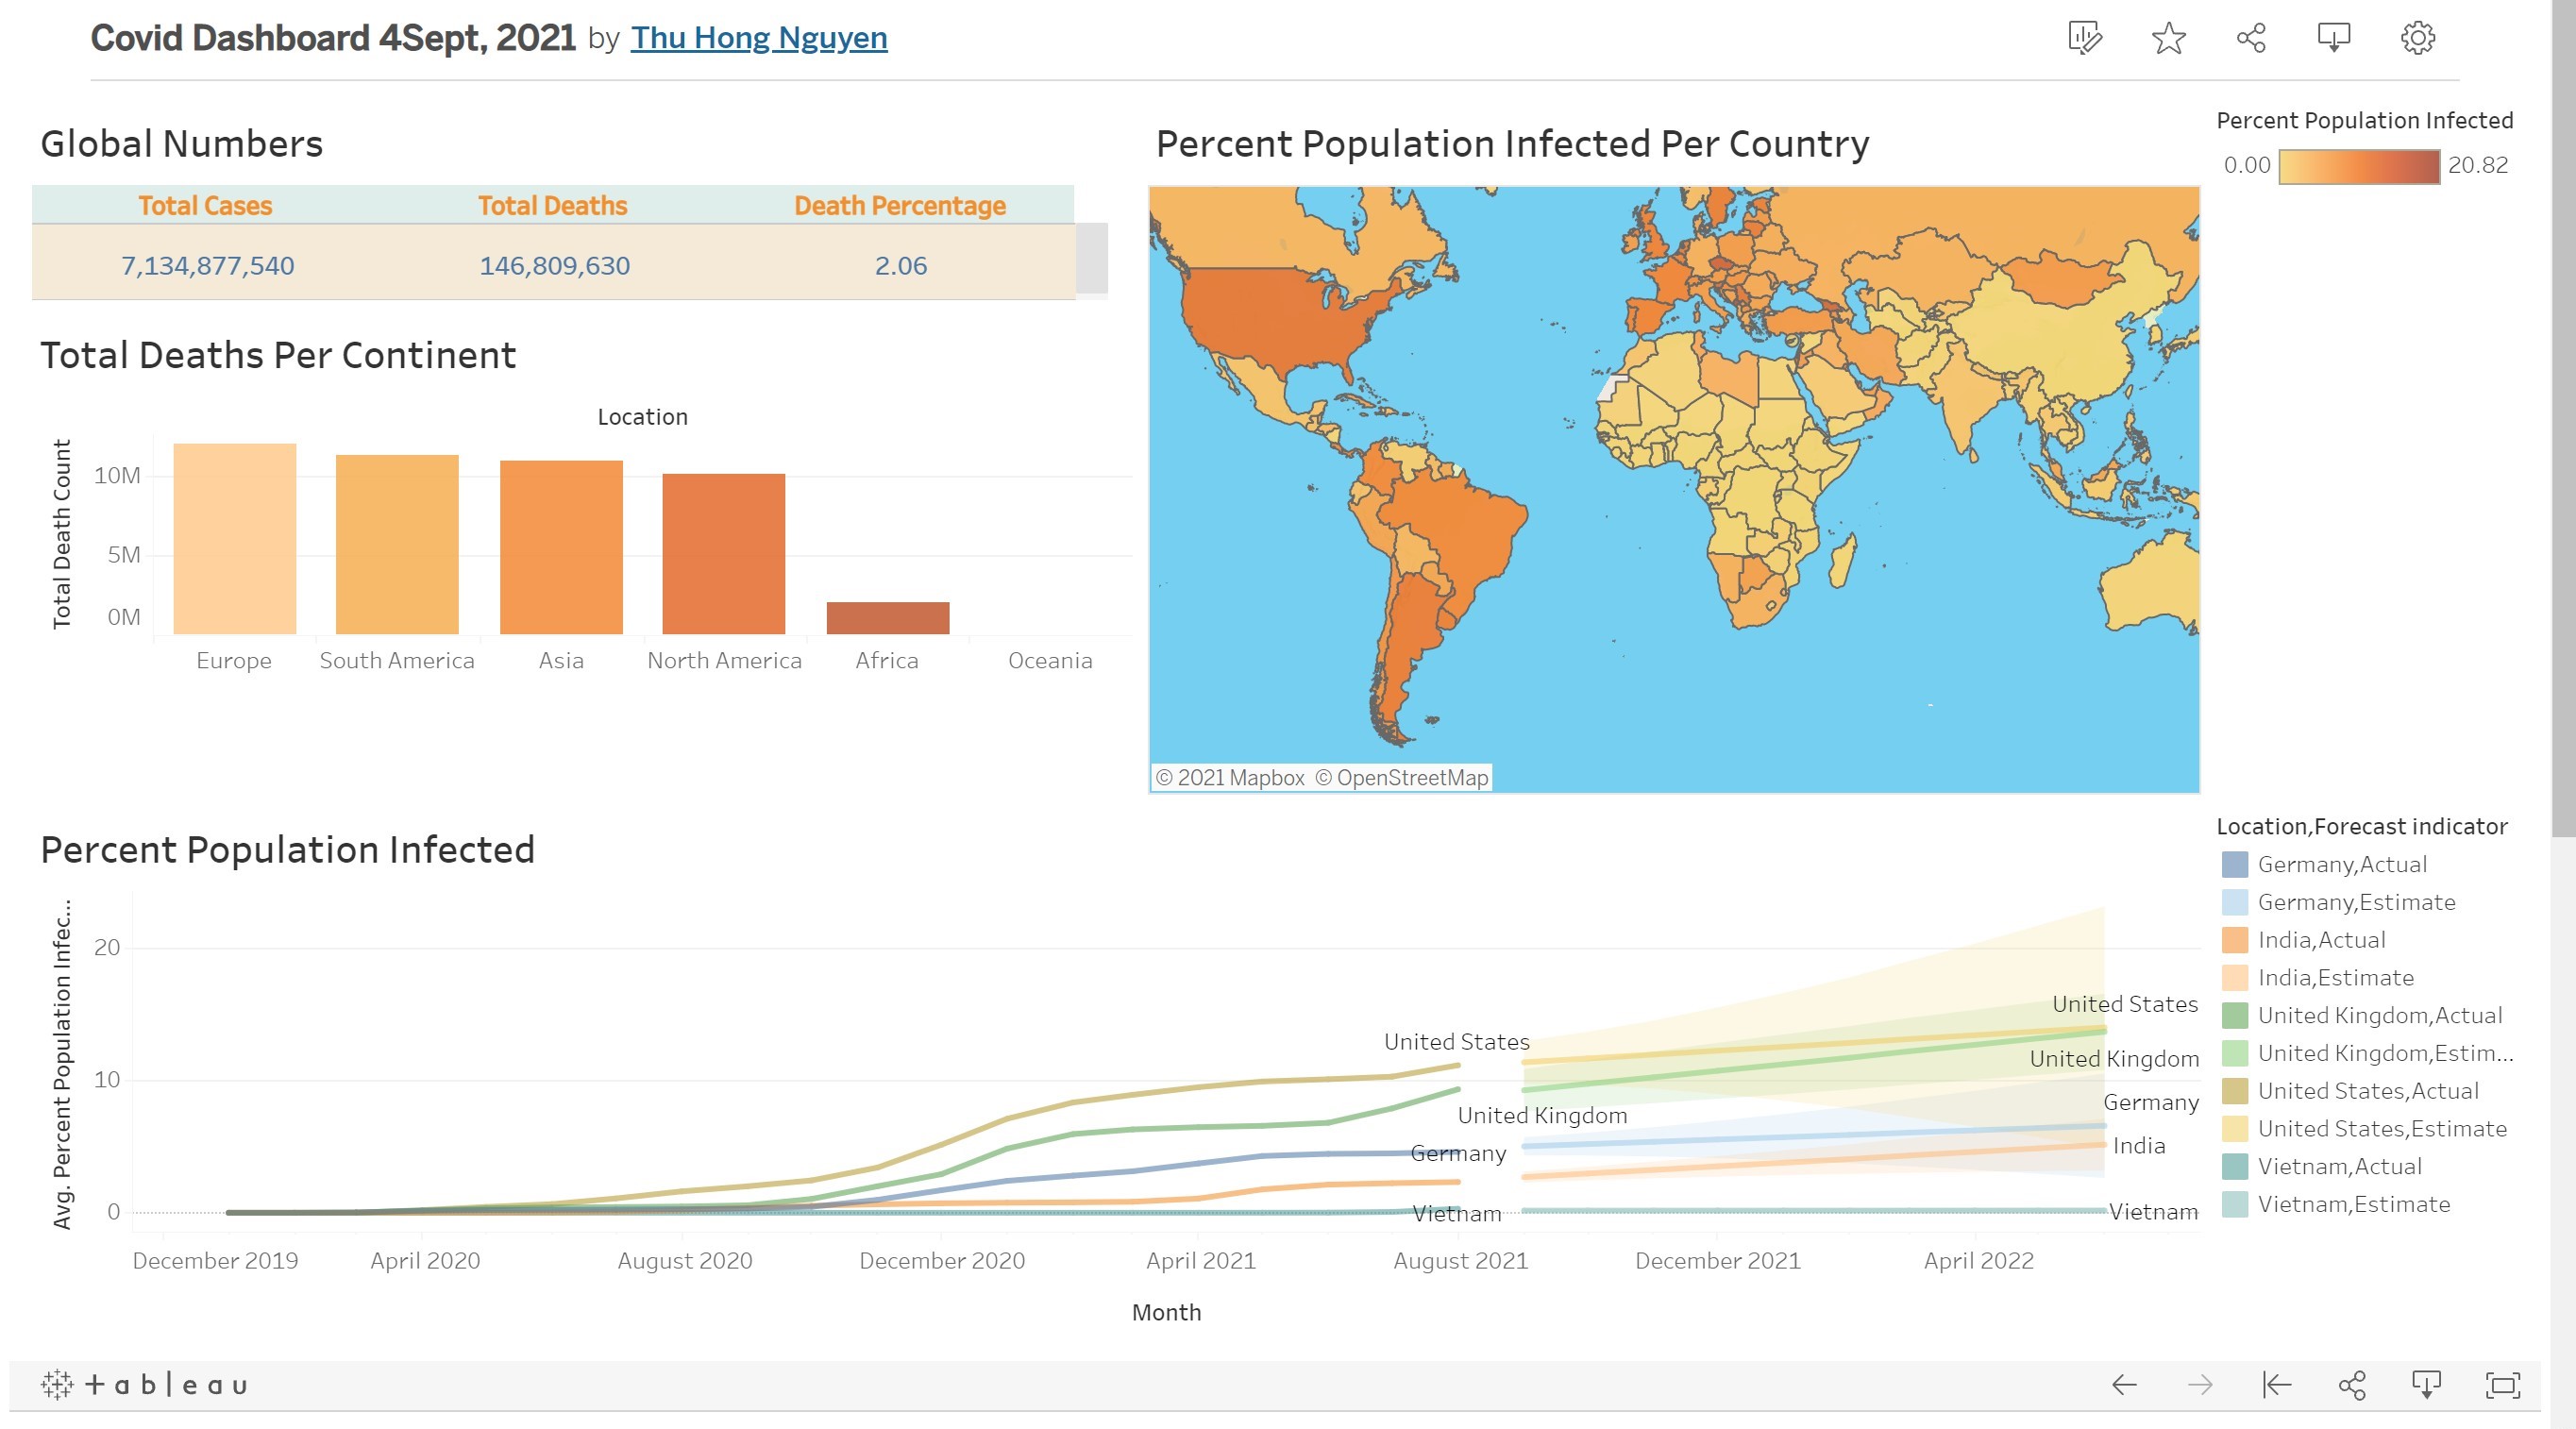This screenshot has width=2576, height=1429.
Task: Click the Europe bar in deaths chart
Action: (235, 538)
